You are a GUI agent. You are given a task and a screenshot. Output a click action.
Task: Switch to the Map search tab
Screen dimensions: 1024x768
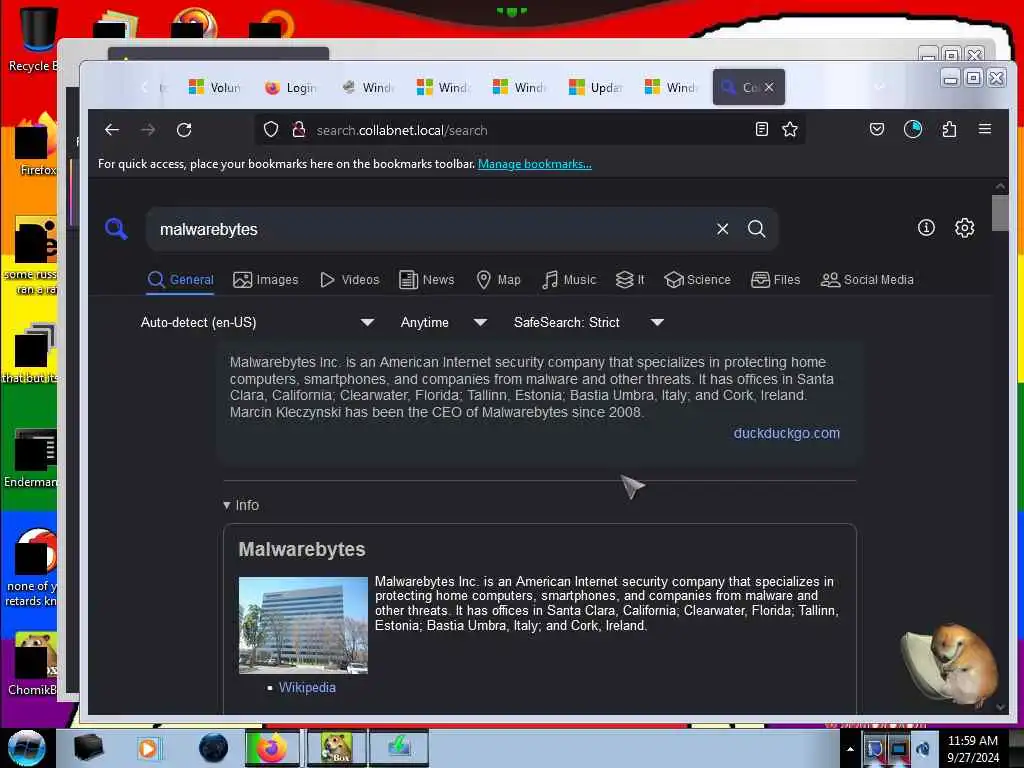tap(498, 280)
